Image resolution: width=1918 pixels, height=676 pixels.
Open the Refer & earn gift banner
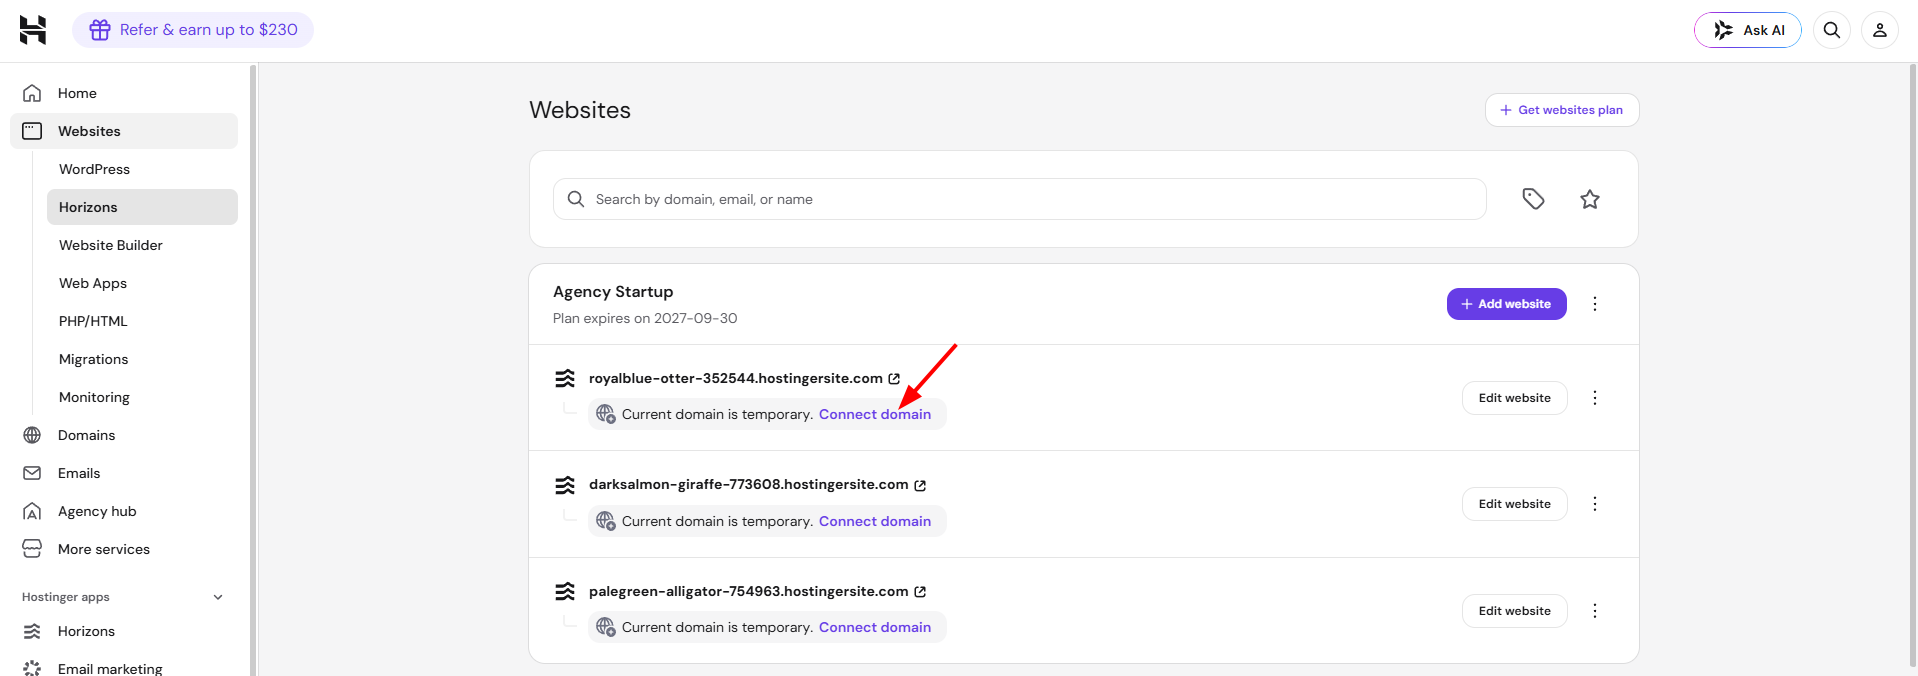(x=193, y=30)
